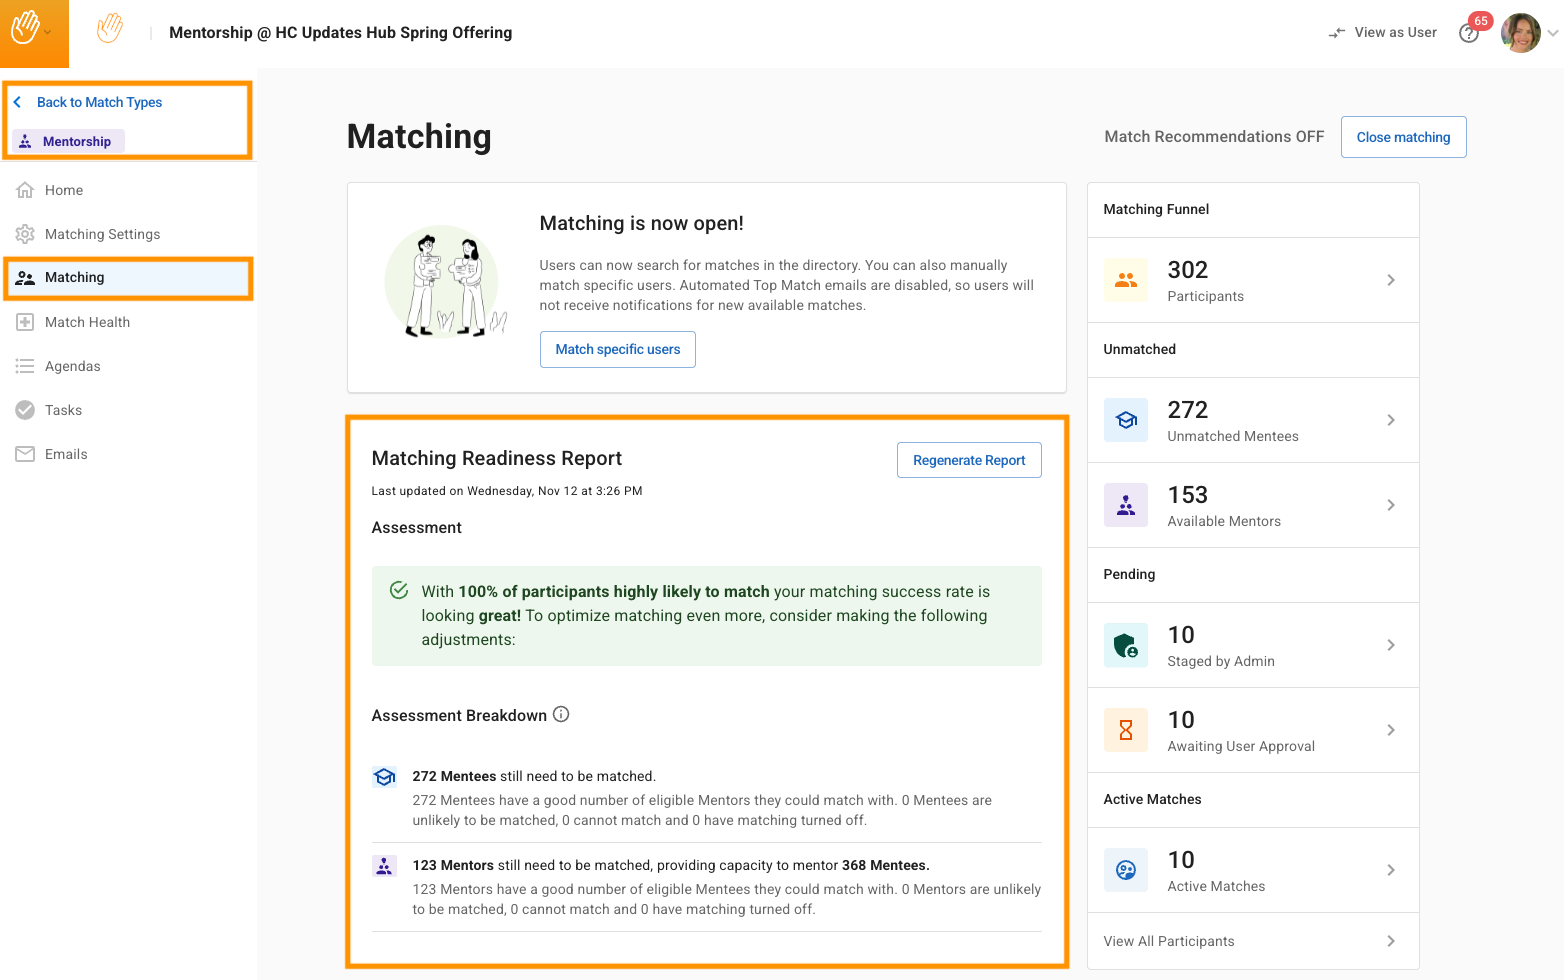Click the Match Health plus icon
The height and width of the screenshot is (980, 1564).
25,322
